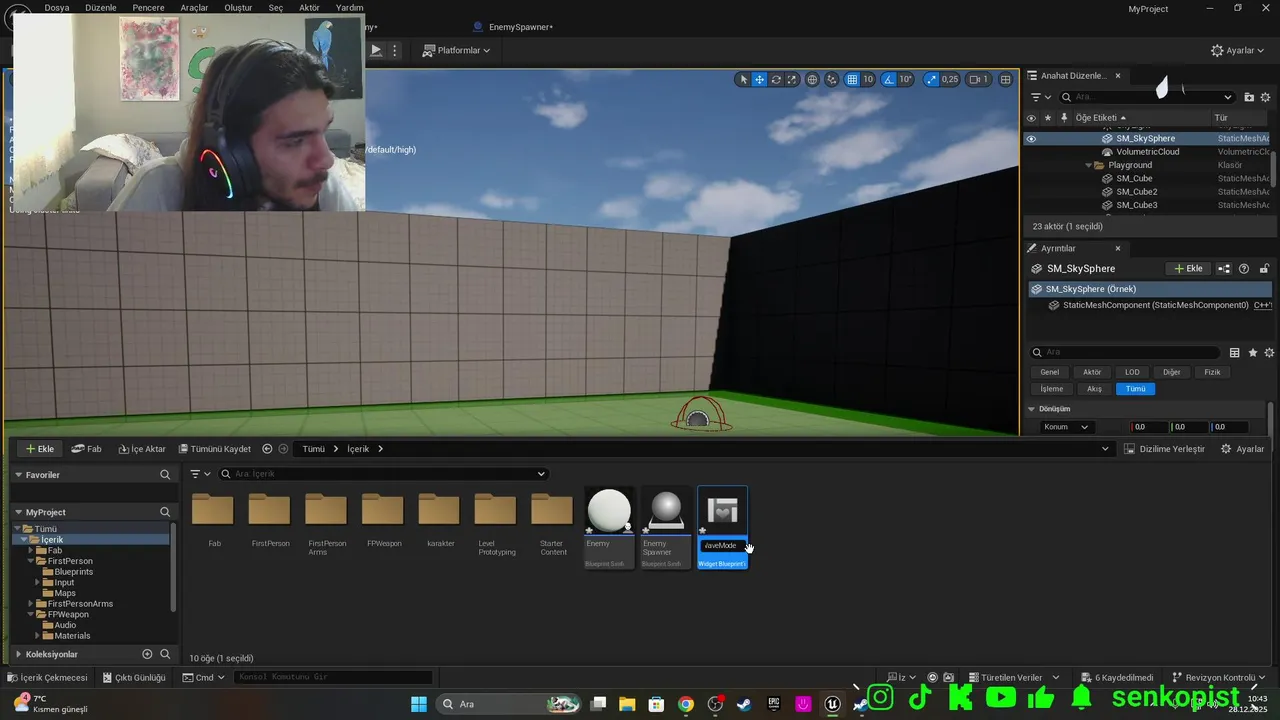Open the details panel settings gear

click(x=1270, y=353)
